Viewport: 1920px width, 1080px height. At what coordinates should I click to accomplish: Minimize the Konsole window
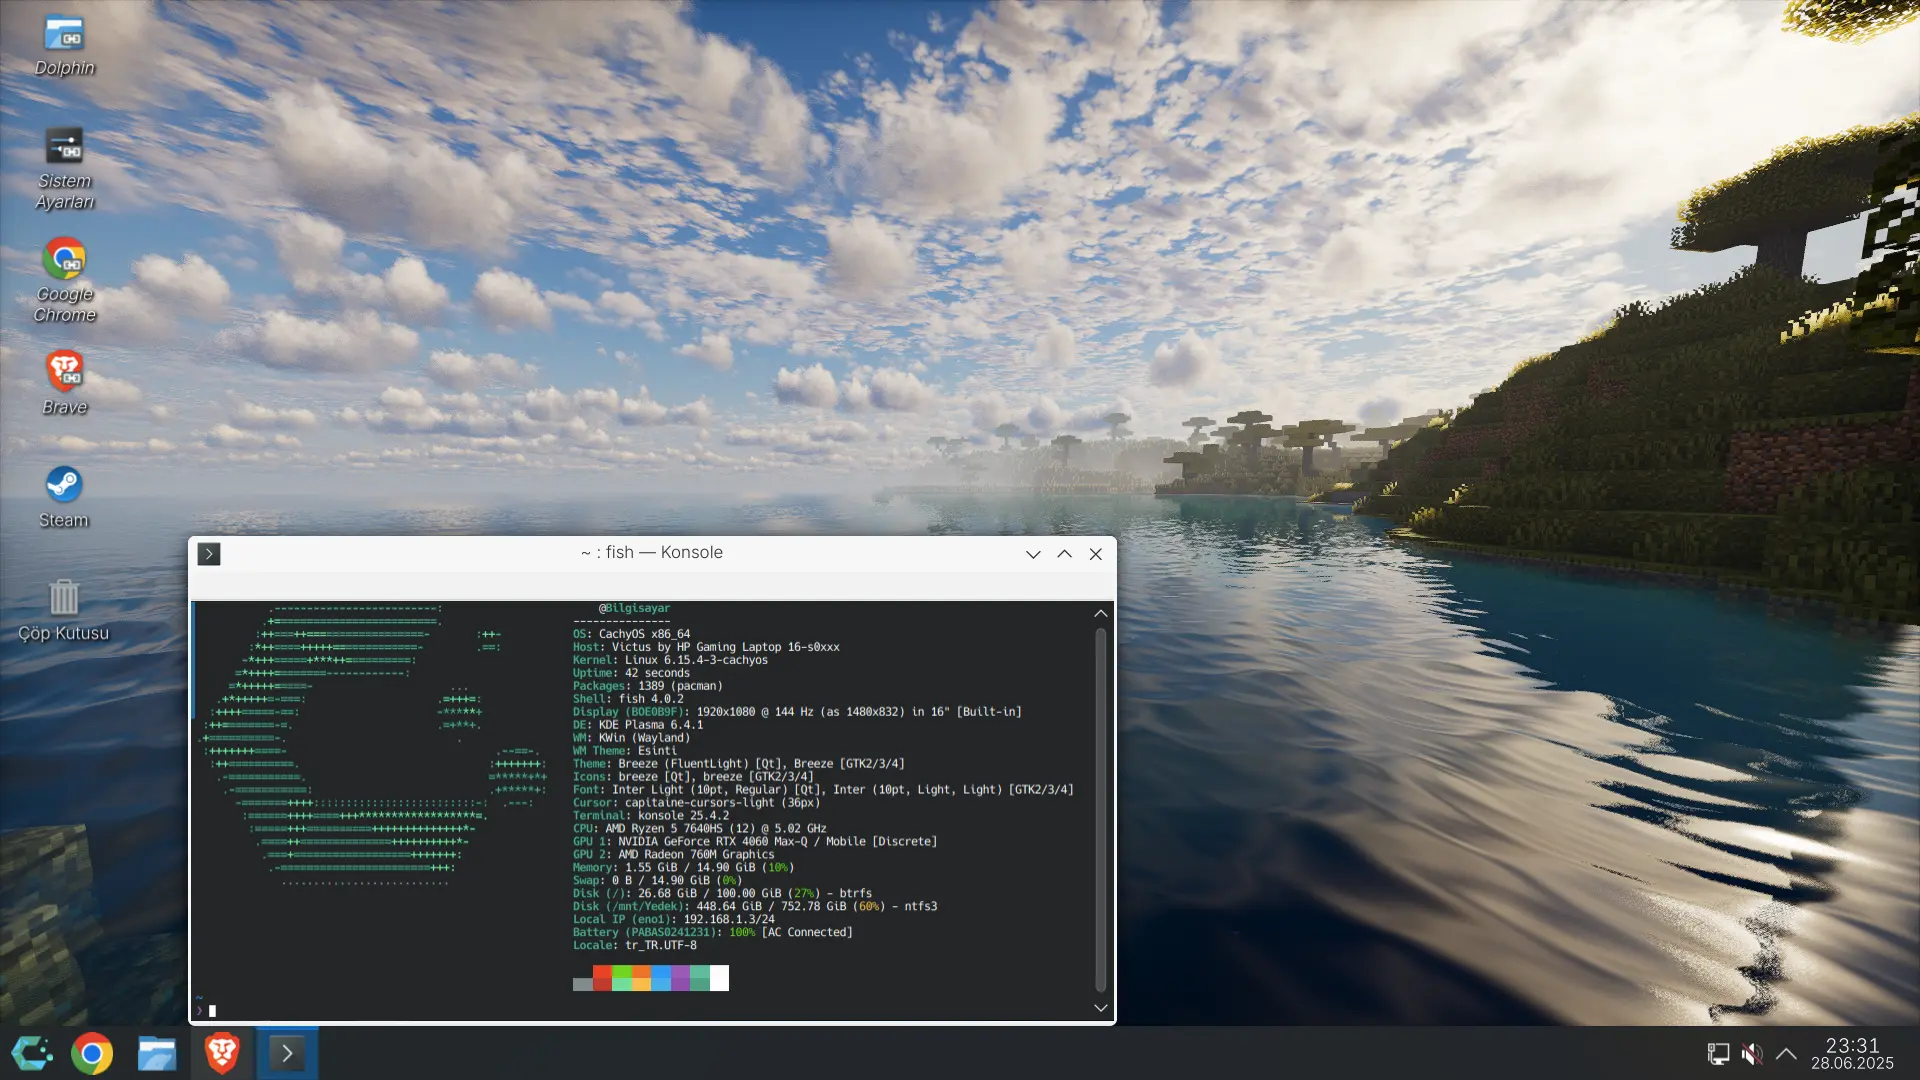point(1033,554)
